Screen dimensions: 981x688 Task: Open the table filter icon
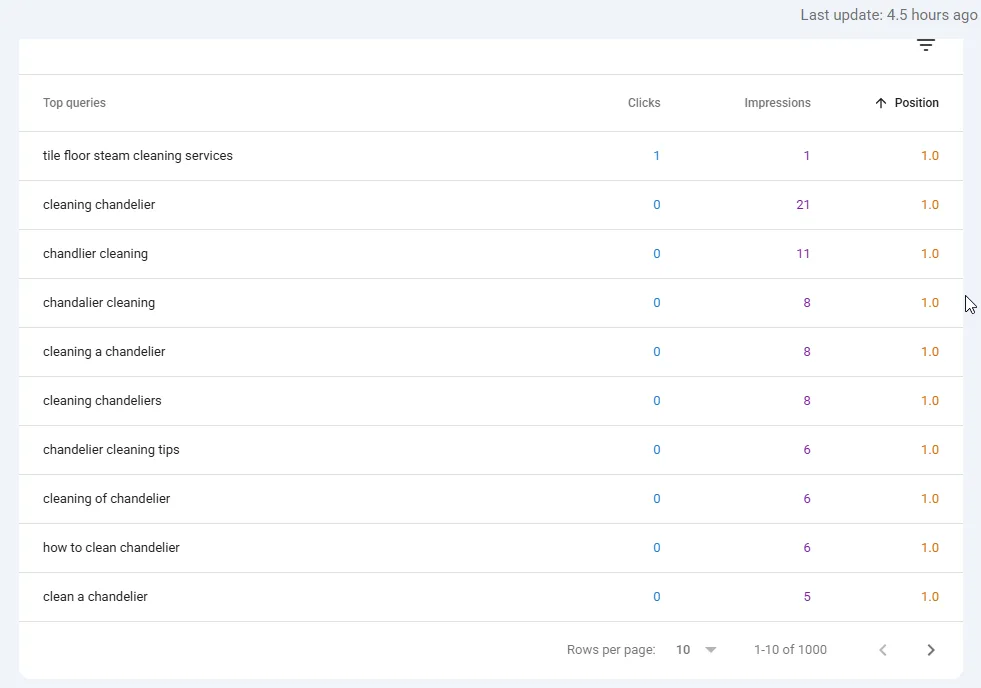pyautogui.click(x=925, y=45)
